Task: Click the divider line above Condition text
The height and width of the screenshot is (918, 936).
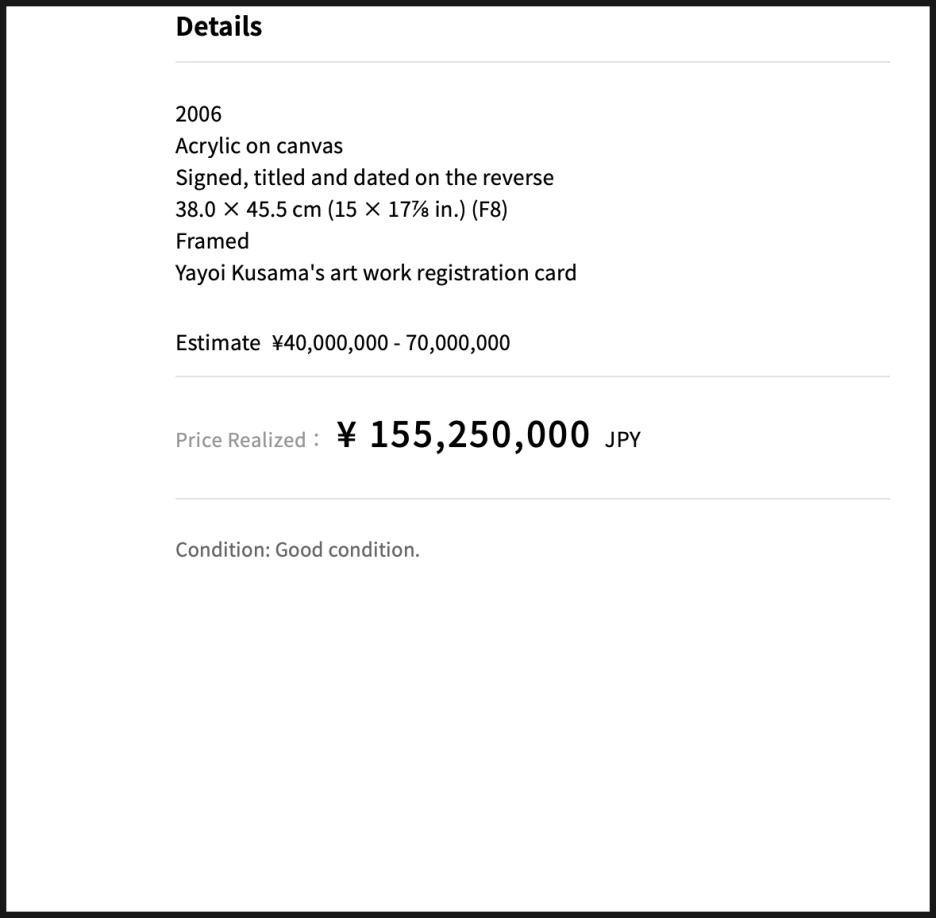Action: (532, 498)
